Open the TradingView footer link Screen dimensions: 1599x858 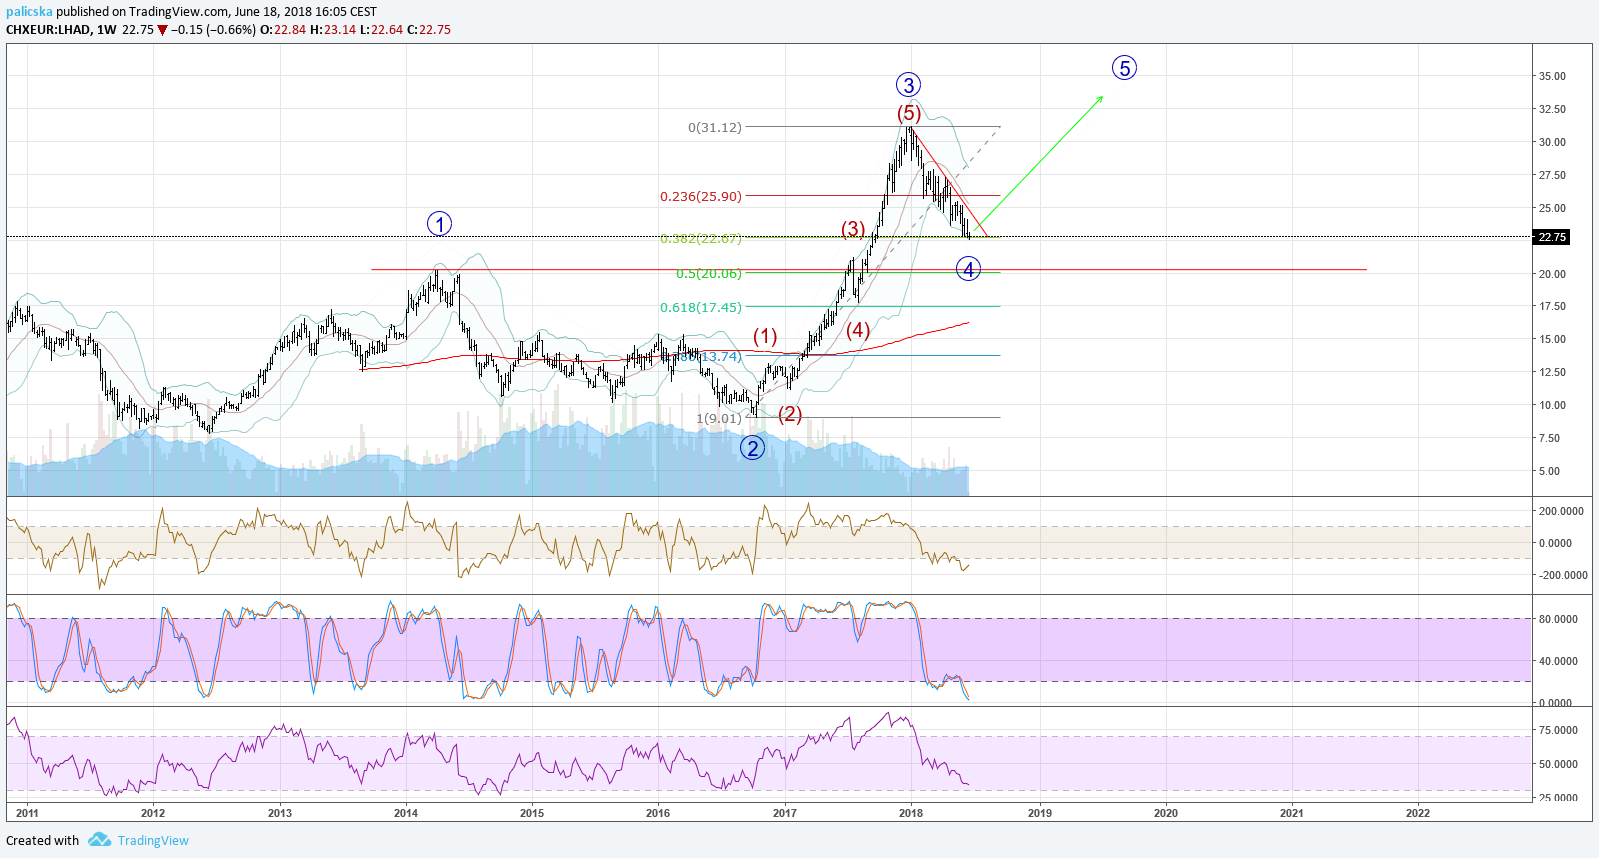pyautogui.click(x=153, y=840)
